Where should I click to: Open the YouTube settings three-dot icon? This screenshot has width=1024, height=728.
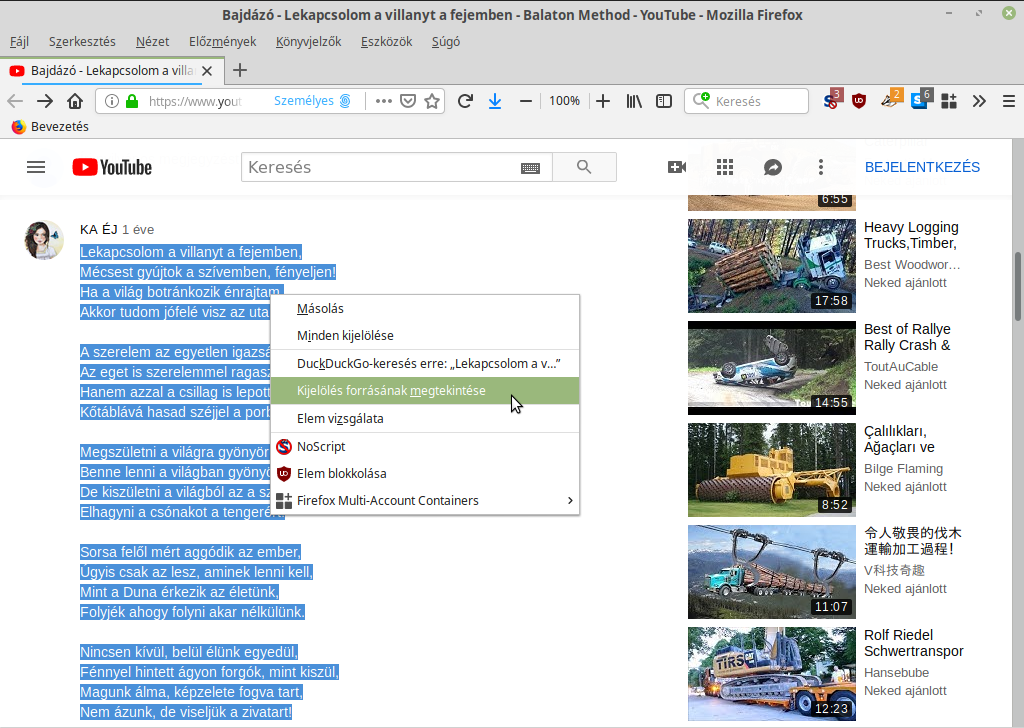(x=821, y=167)
